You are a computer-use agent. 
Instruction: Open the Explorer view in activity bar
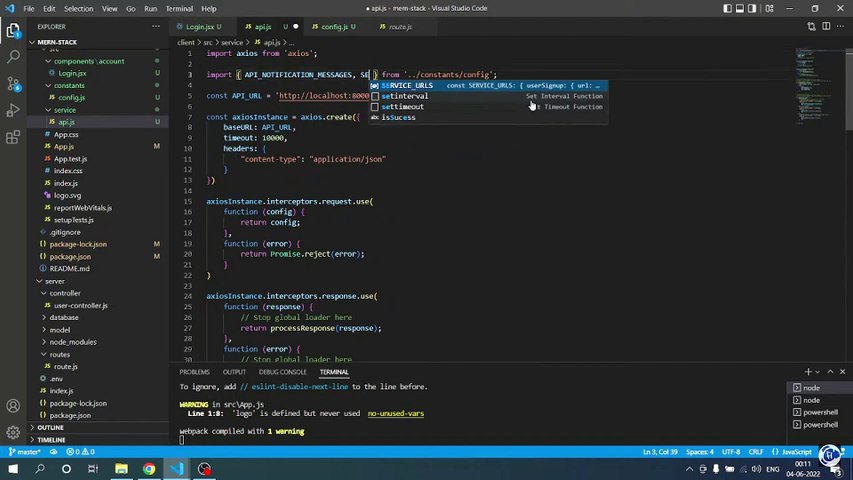point(13,30)
